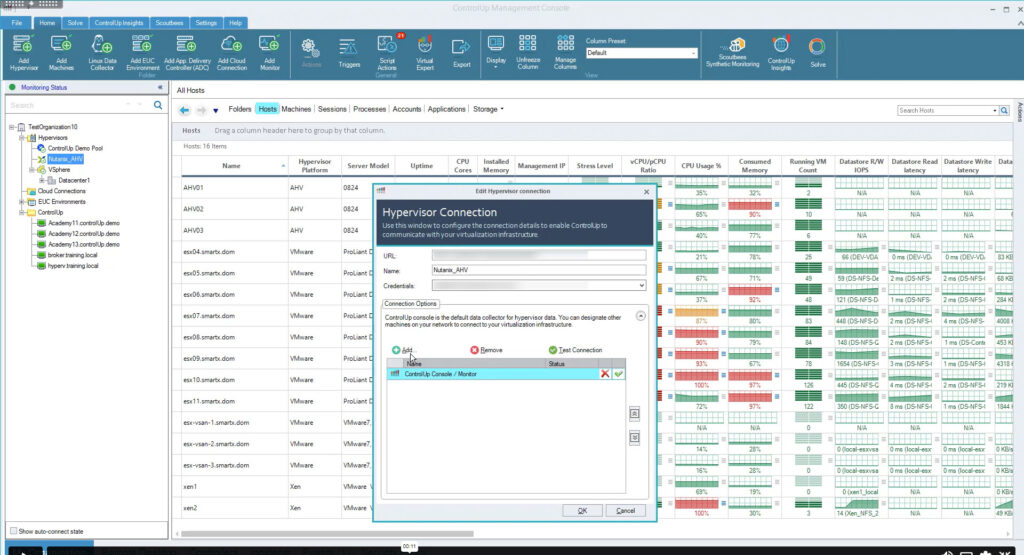Open the Column Preset dropdown
The width and height of the screenshot is (1024, 555).
pyautogui.click(x=693, y=53)
